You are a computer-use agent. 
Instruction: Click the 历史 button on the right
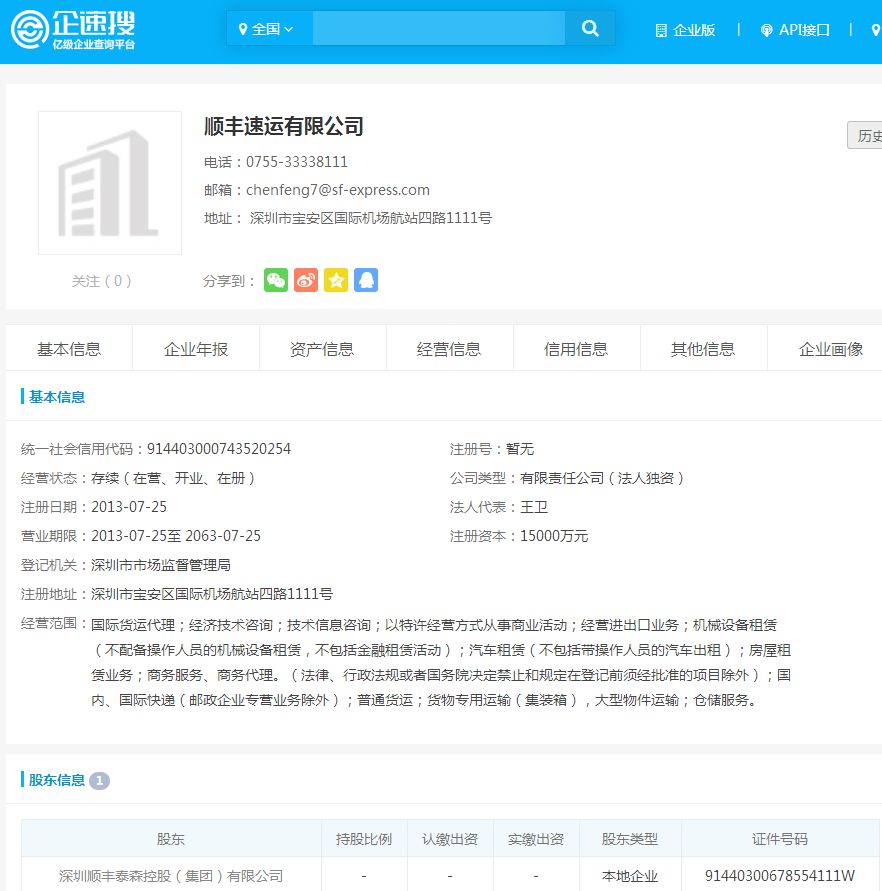867,135
